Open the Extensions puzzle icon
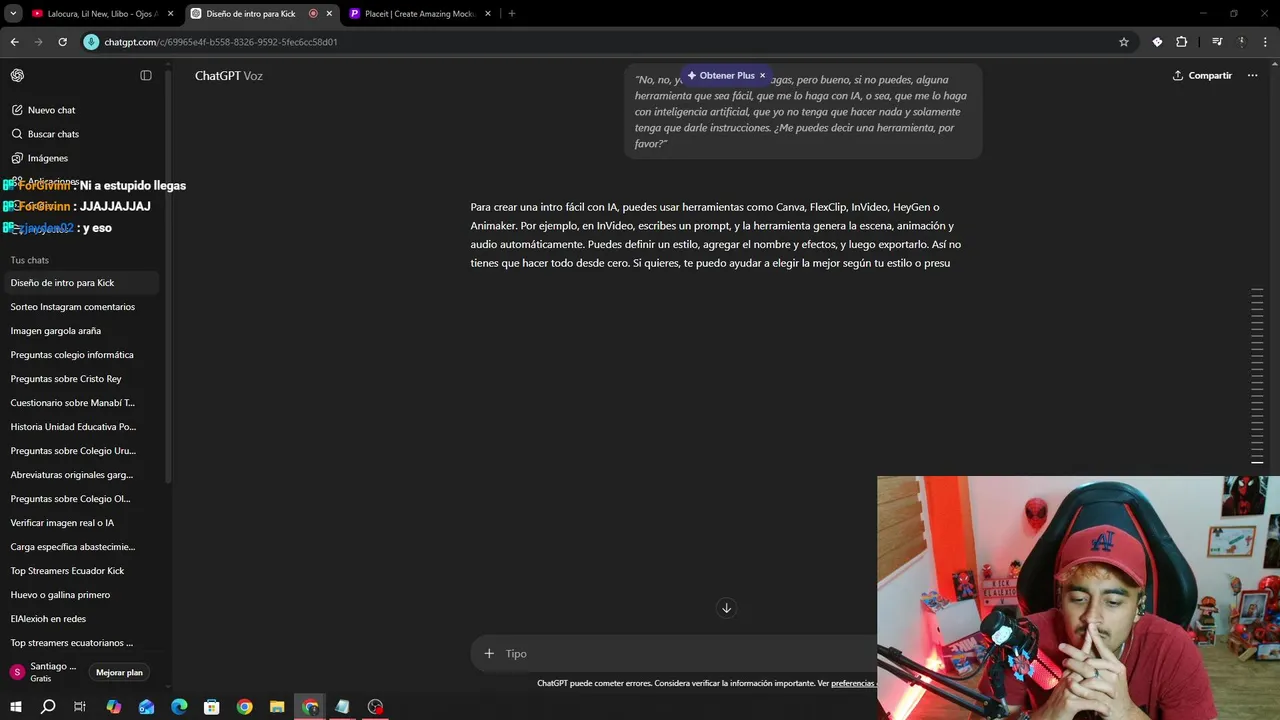The image size is (1280, 720). [1181, 42]
